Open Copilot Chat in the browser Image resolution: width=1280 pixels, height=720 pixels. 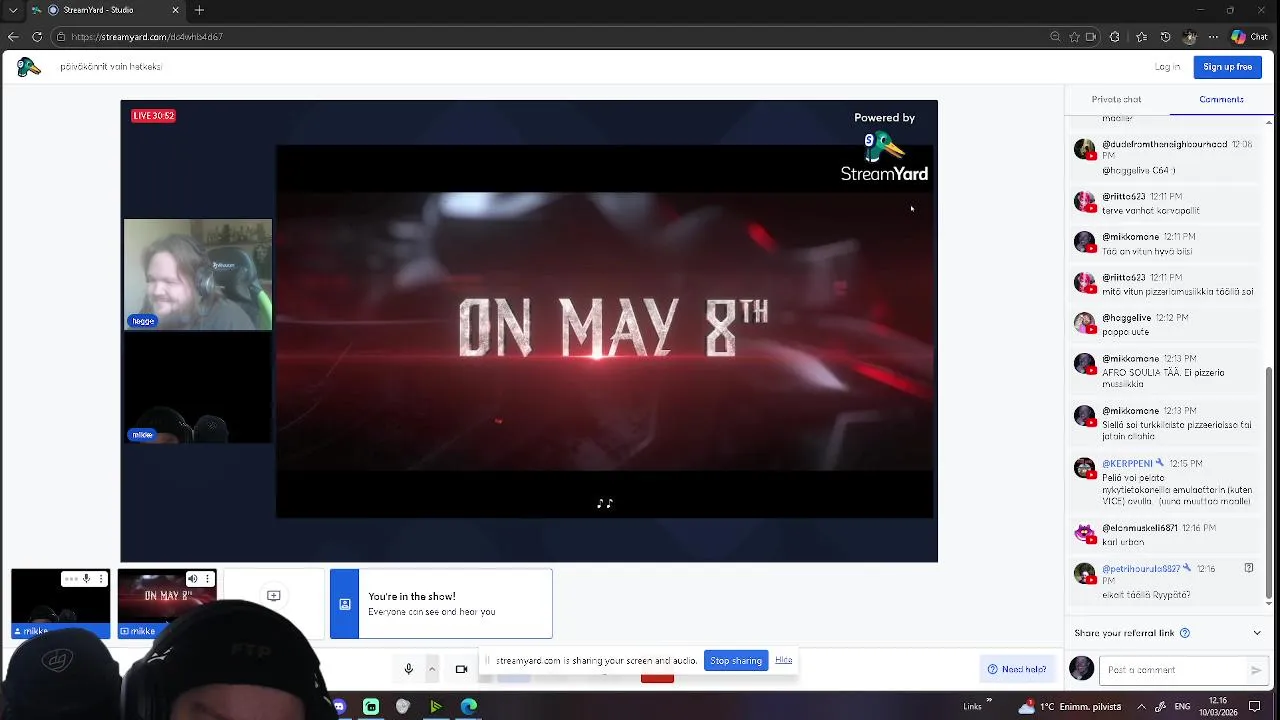pos(1250,37)
